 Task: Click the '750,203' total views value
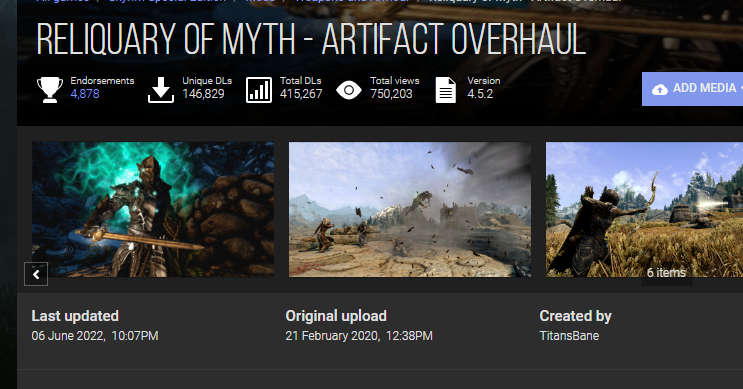[x=391, y=94]
